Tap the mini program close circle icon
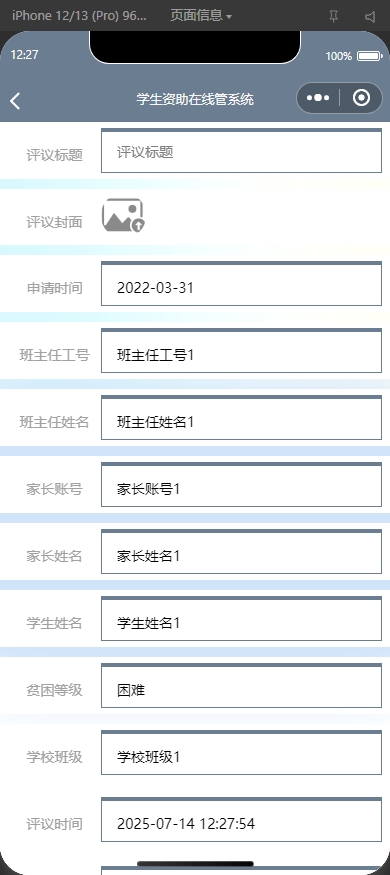 point(362,98)
